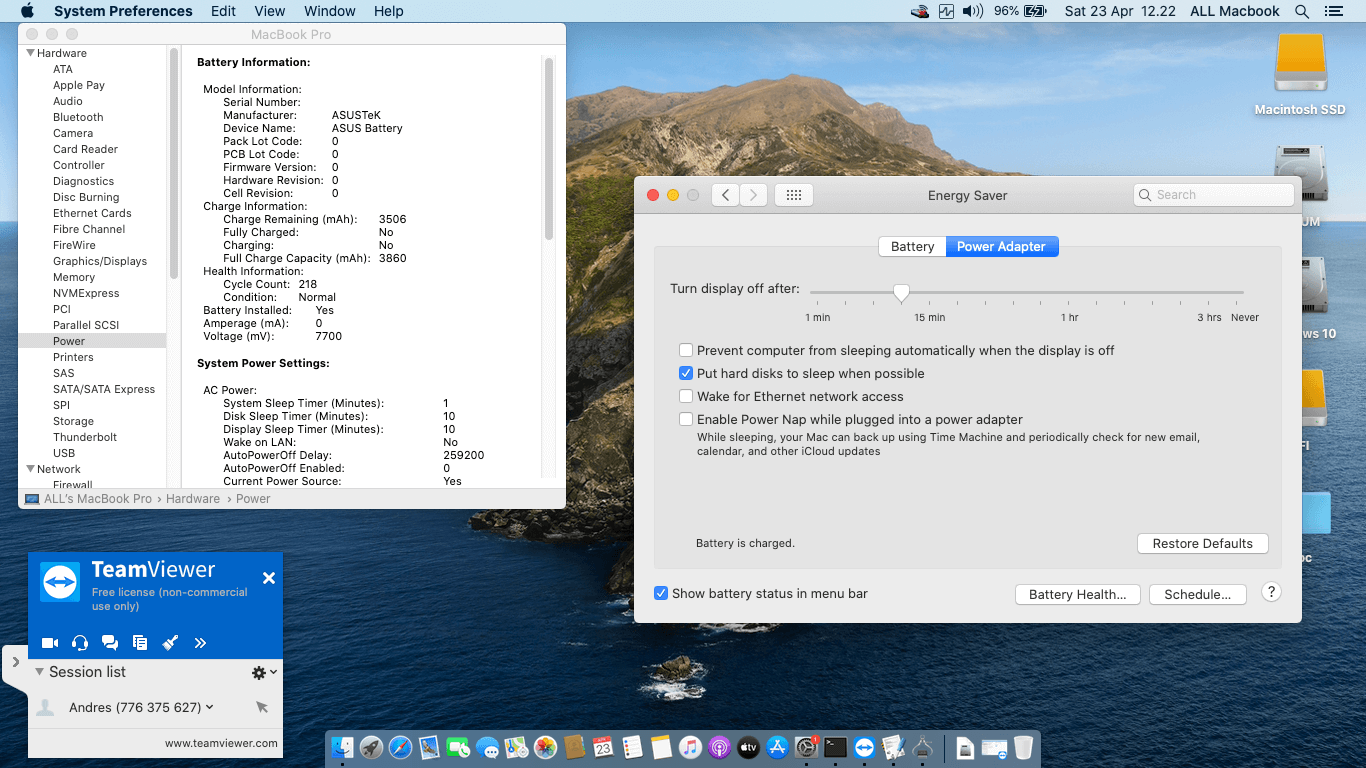Click the Energy Saver help question mark
The width and height of the screenshot is (1366, 768).
(x=1271, y=592)
